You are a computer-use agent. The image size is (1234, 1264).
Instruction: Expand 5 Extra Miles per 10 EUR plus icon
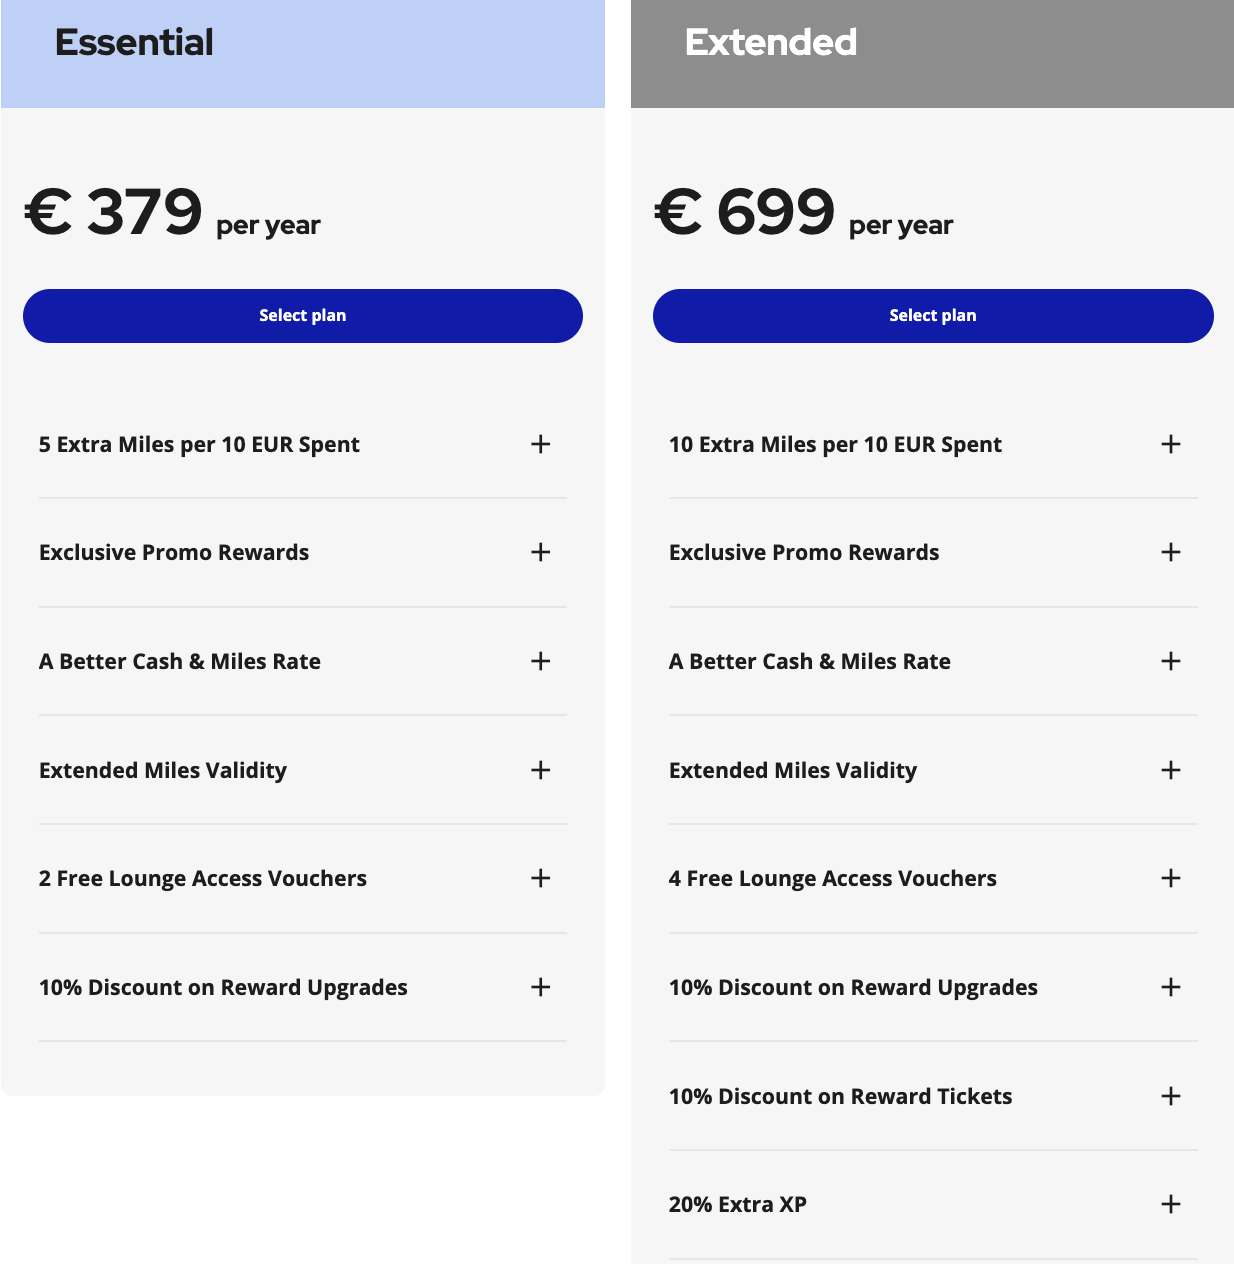541,444
